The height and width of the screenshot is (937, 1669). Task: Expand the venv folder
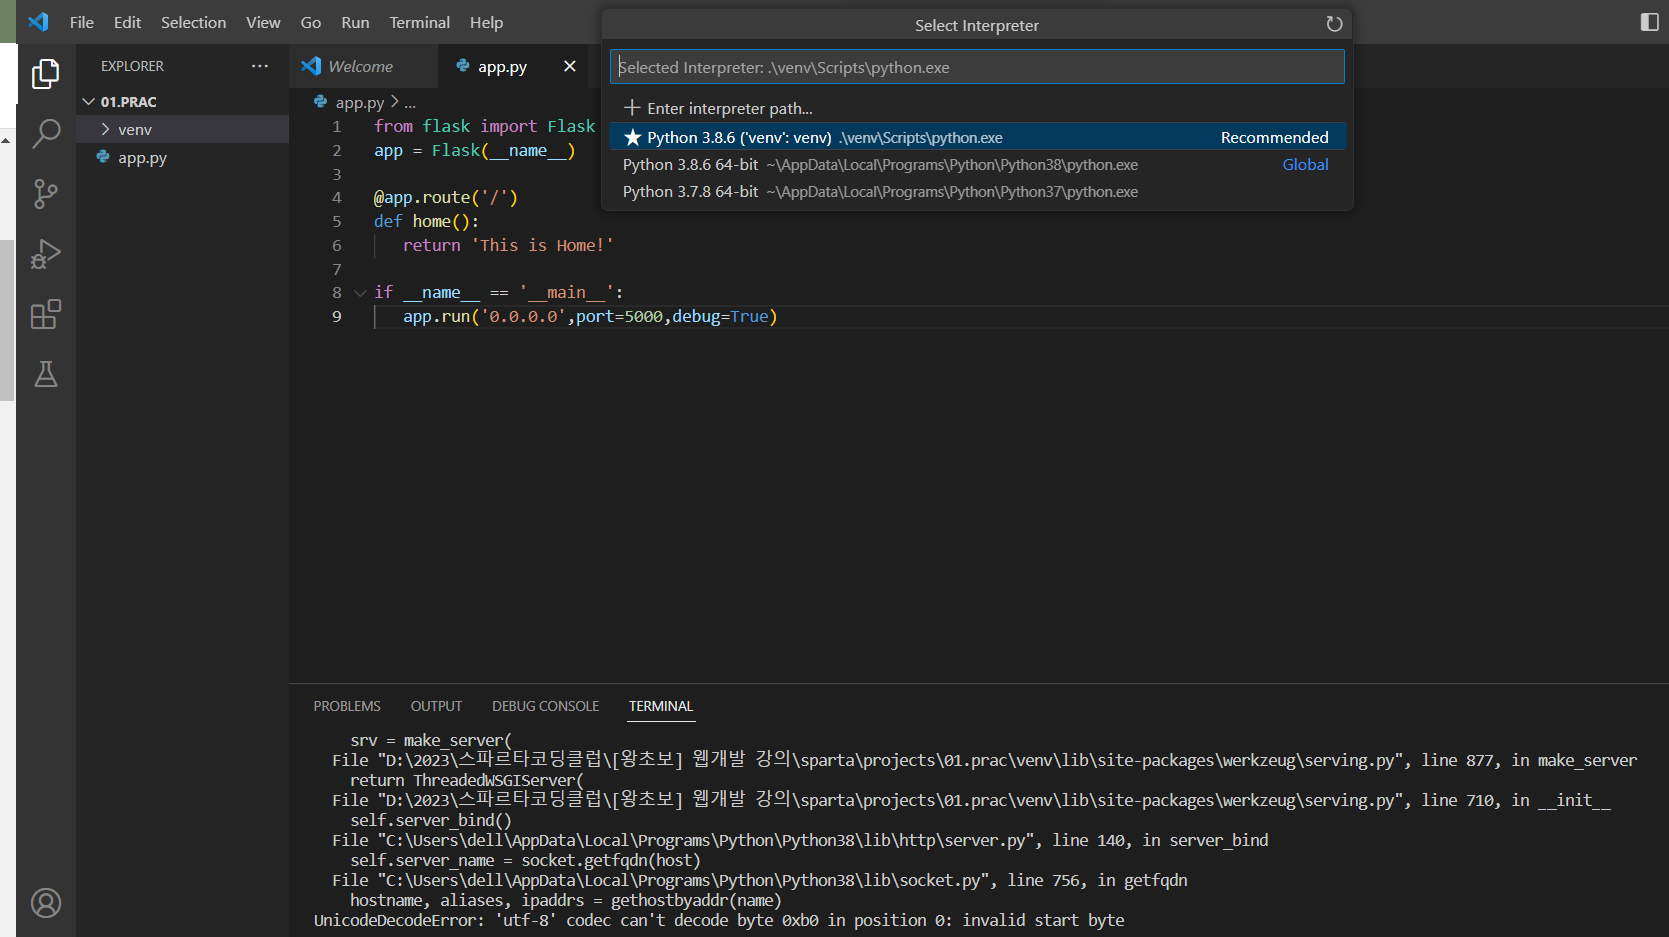point(105,129)
